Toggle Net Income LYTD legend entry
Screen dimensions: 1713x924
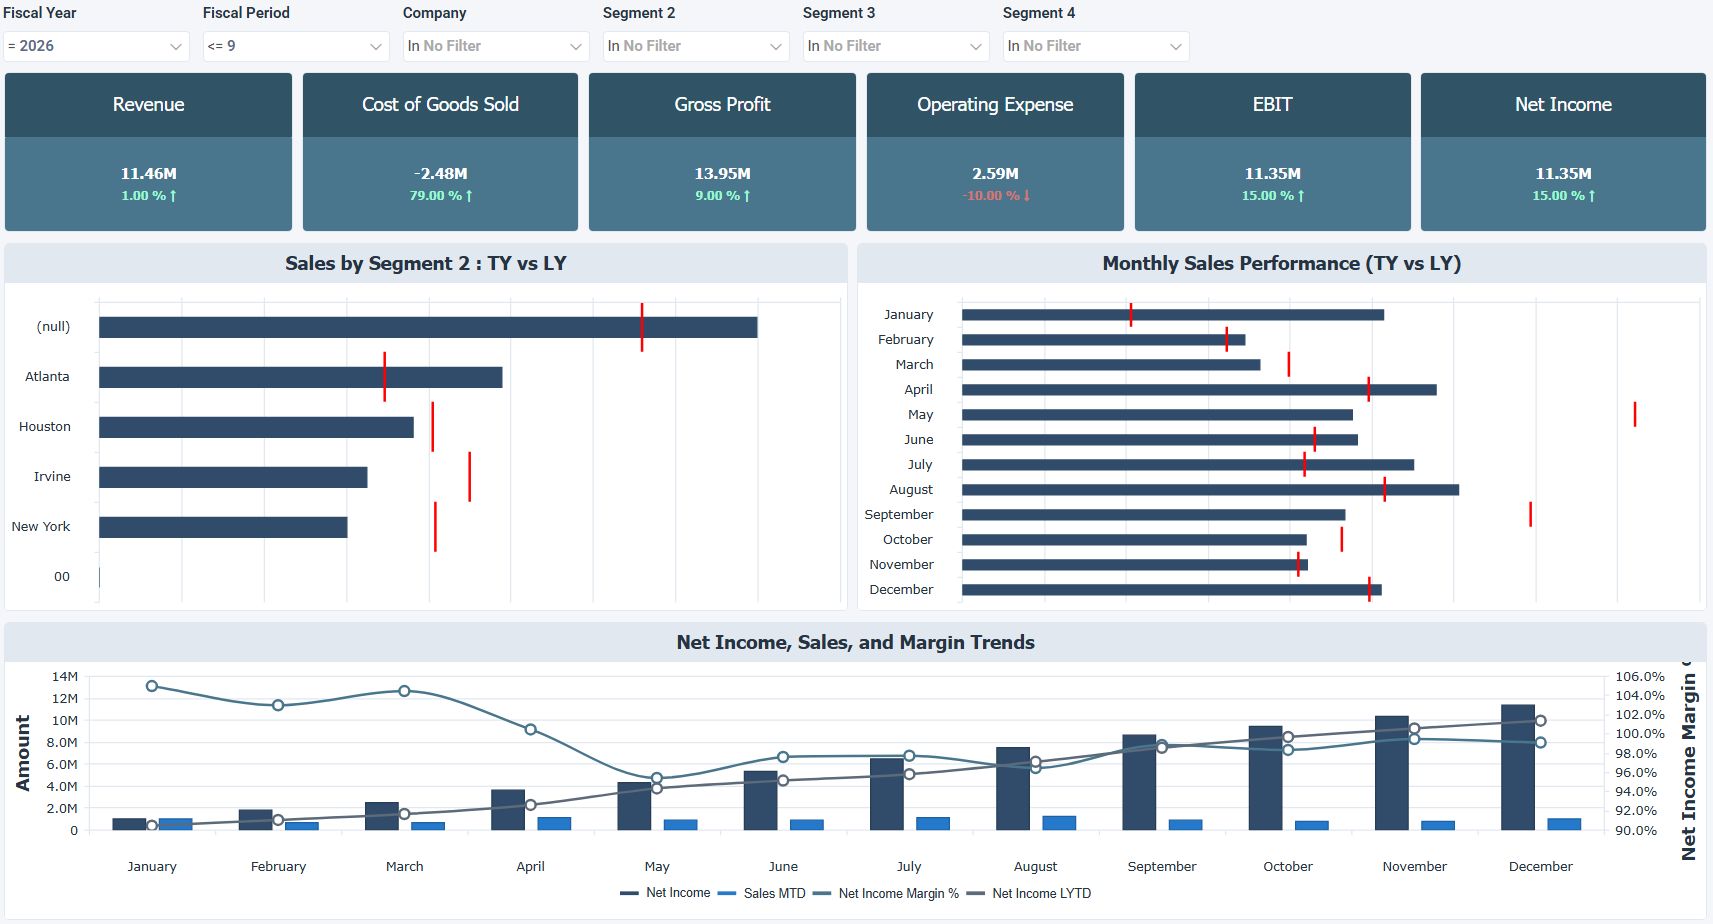pos(1029,893)
